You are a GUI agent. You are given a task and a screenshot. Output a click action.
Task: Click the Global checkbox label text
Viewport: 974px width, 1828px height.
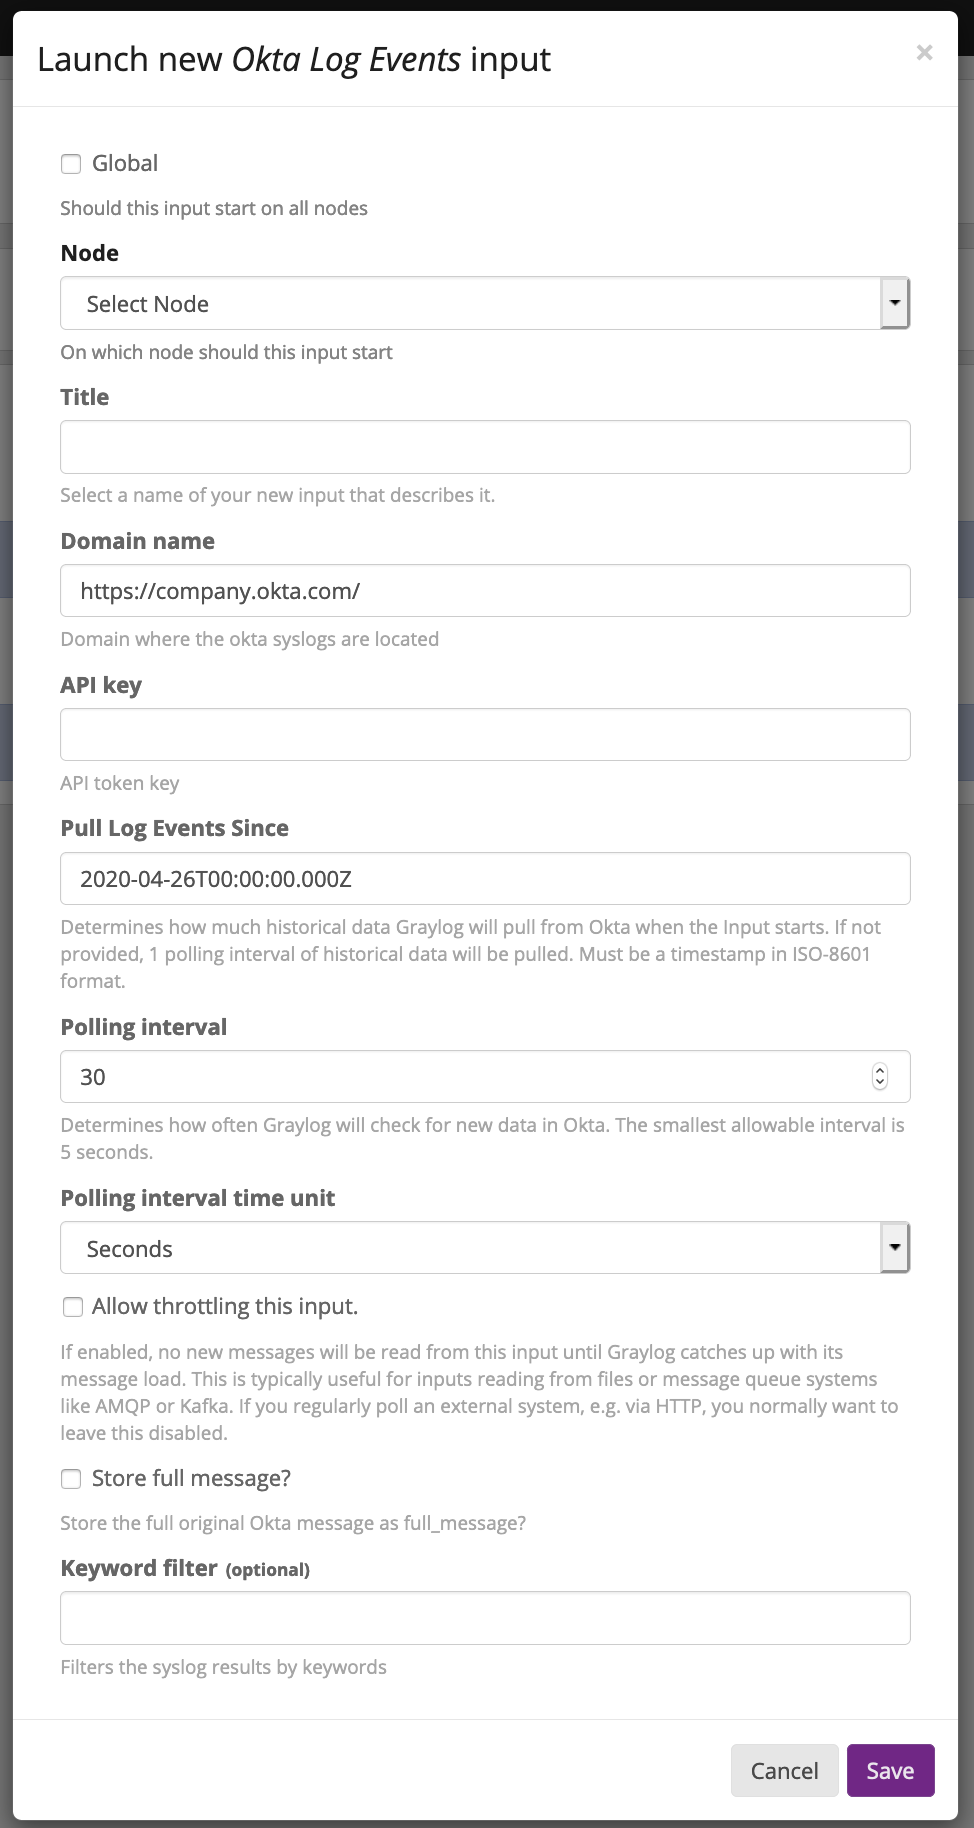coord(125,164)
